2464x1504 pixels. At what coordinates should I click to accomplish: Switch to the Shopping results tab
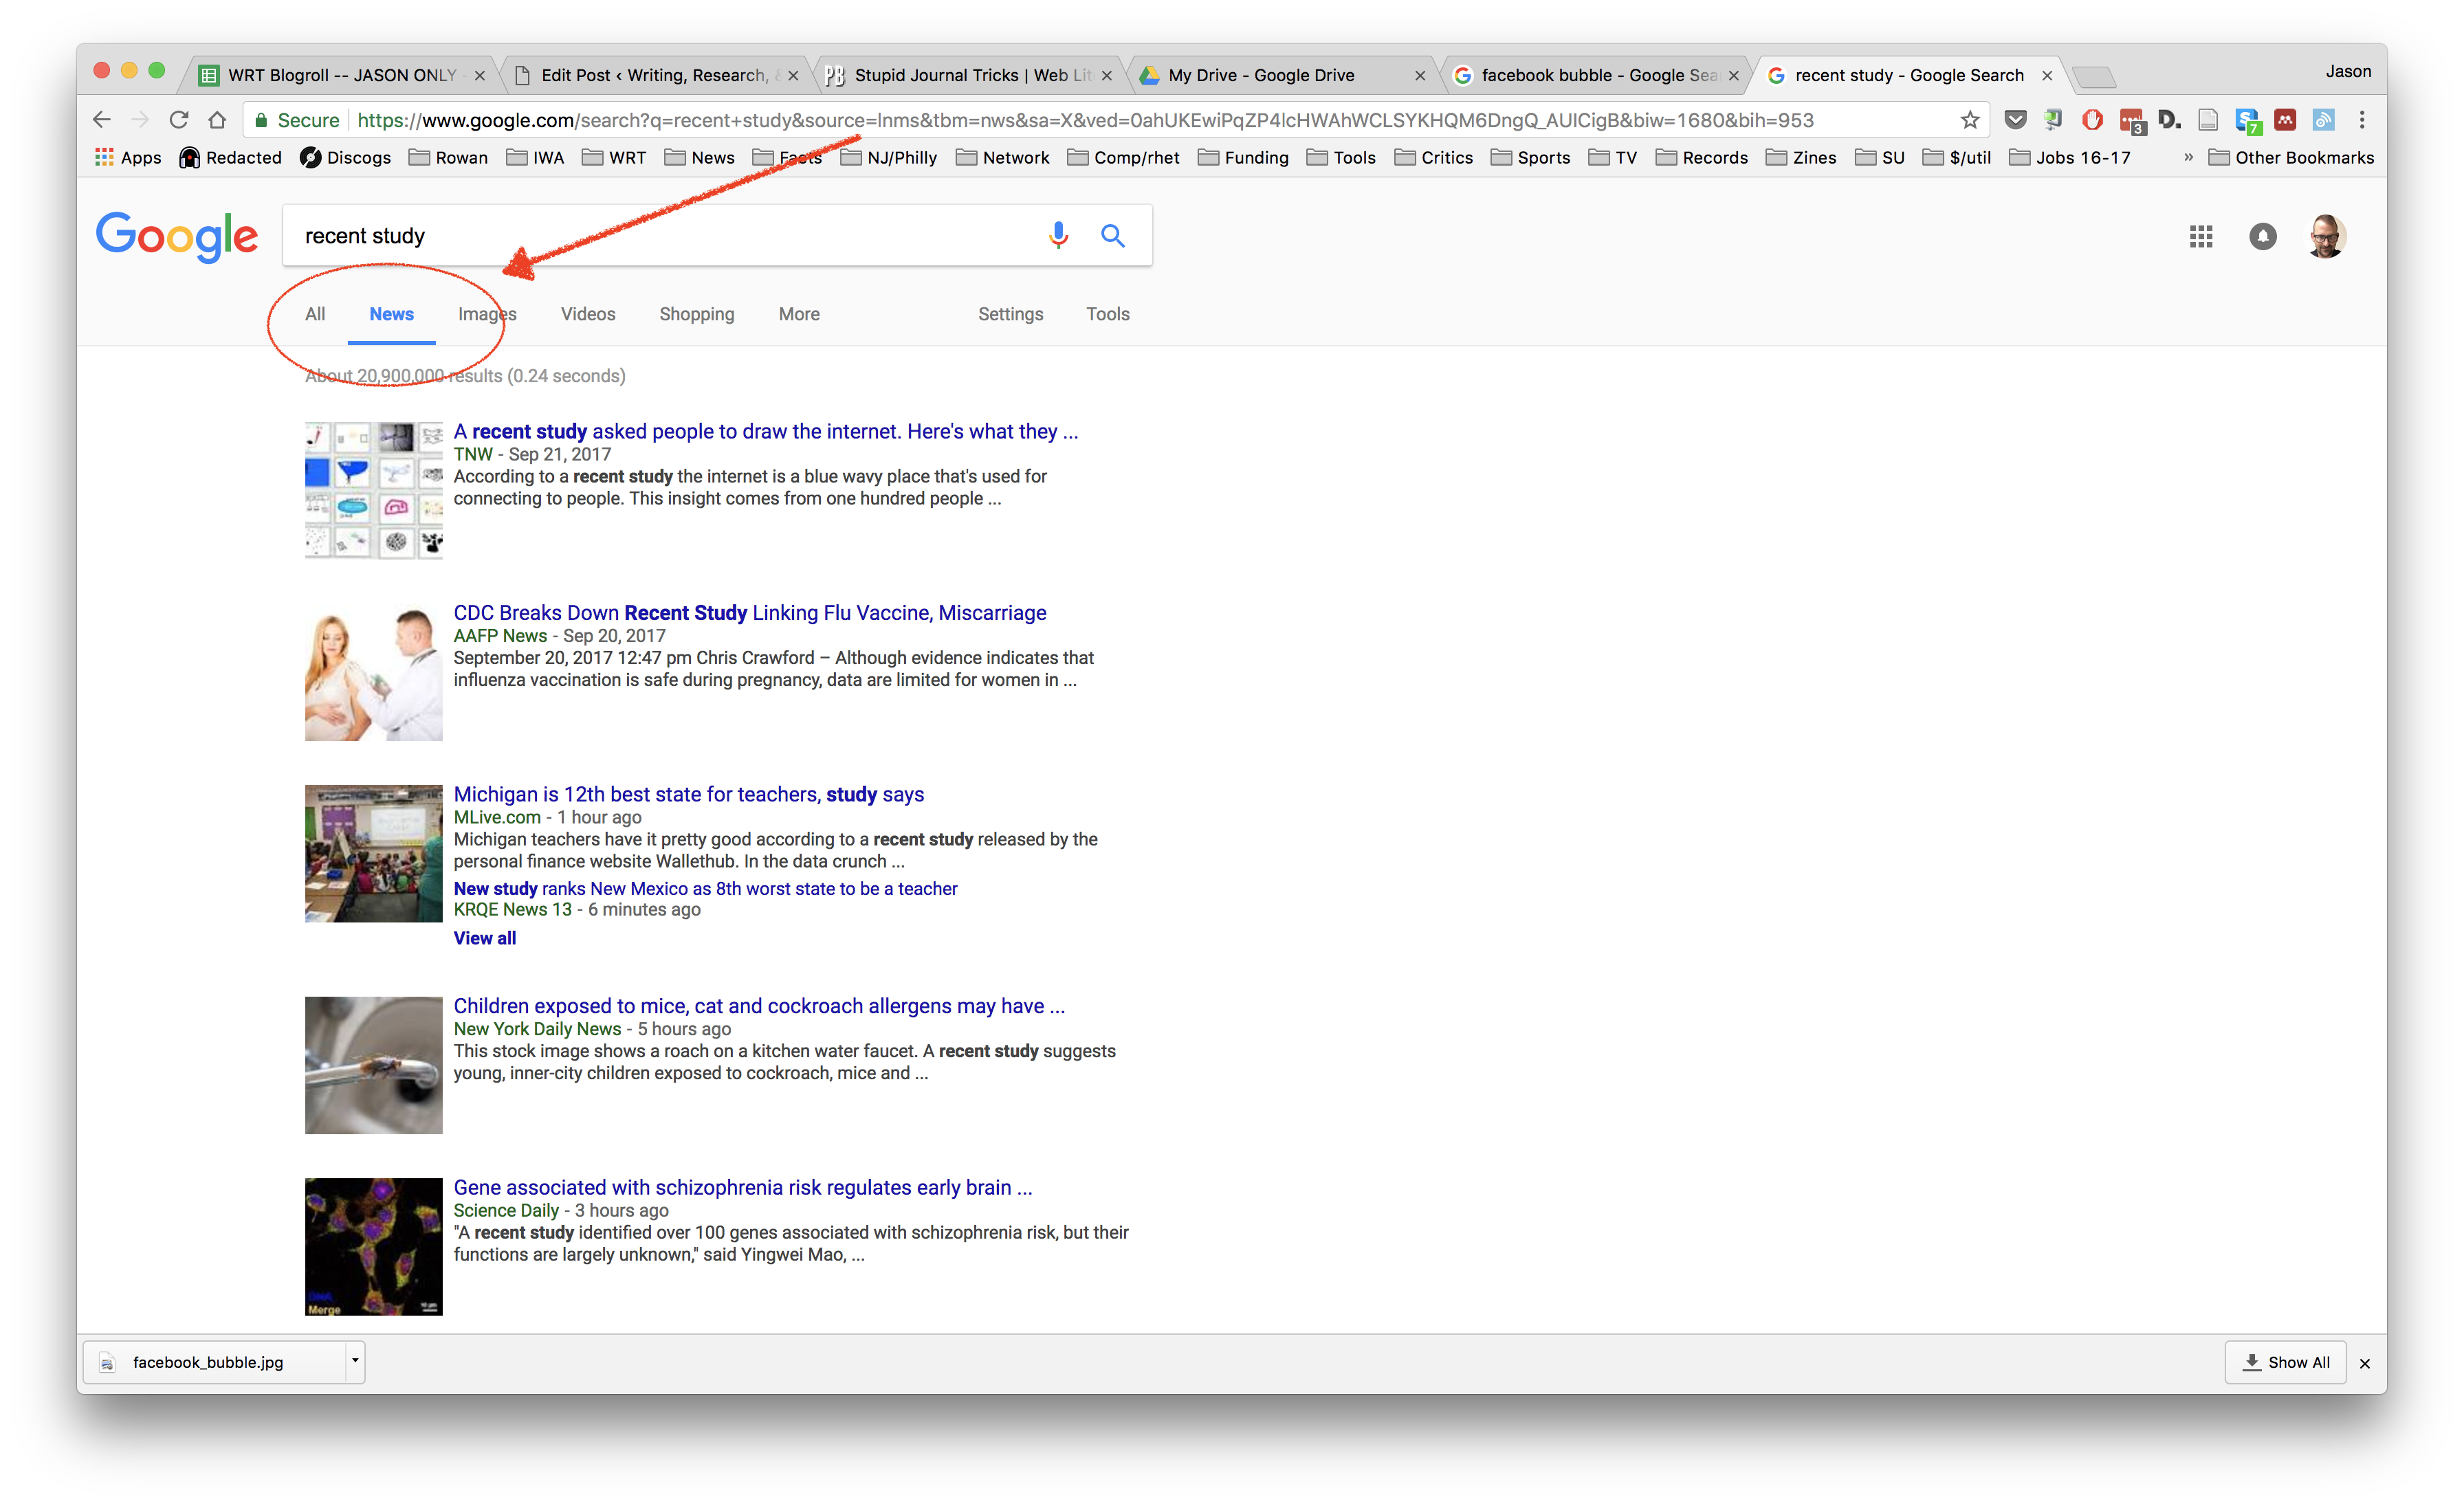(x=697, y=314)
